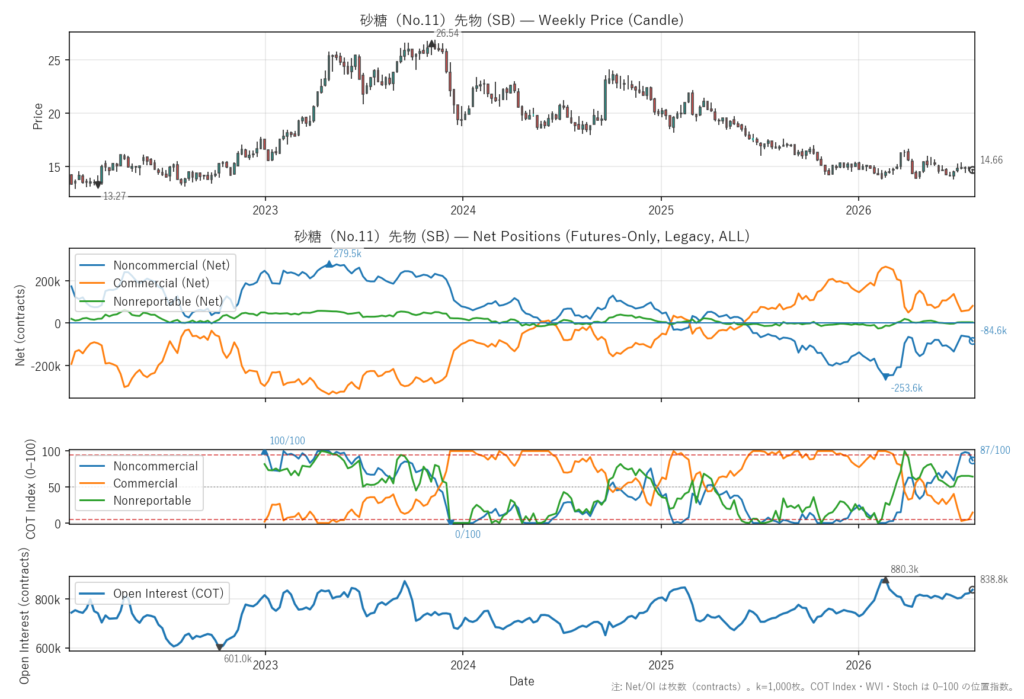Click the Open Interest (contracts) axis label
The image size is (1024, 699).
tap(24, 616)
